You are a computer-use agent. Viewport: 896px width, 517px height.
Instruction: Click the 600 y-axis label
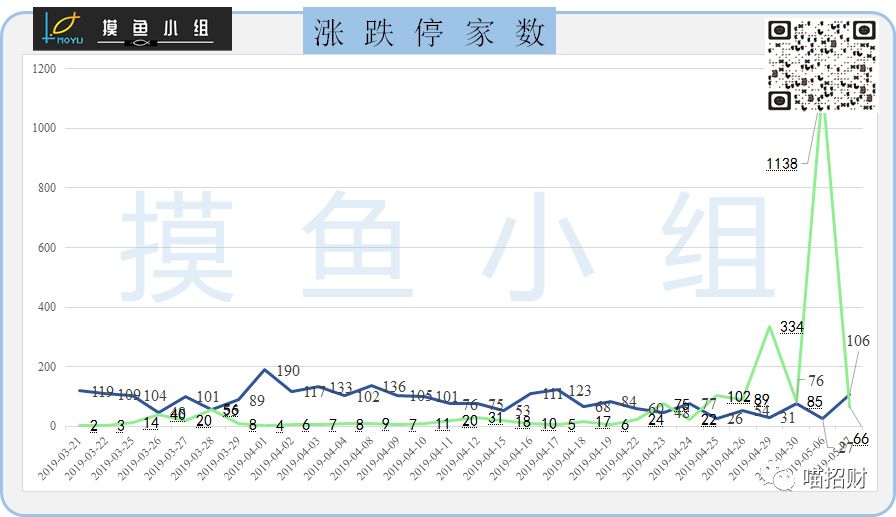point(47,247)
